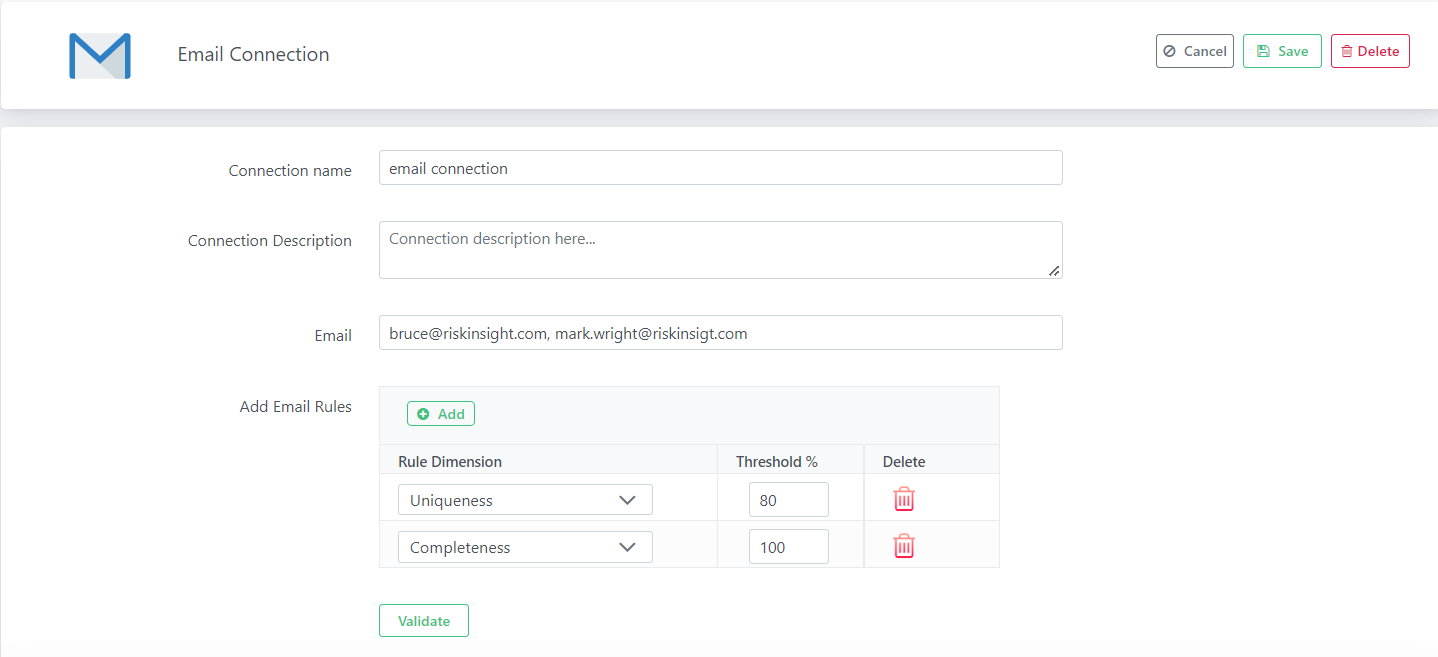Click the Email field label

tap(333, 335)
